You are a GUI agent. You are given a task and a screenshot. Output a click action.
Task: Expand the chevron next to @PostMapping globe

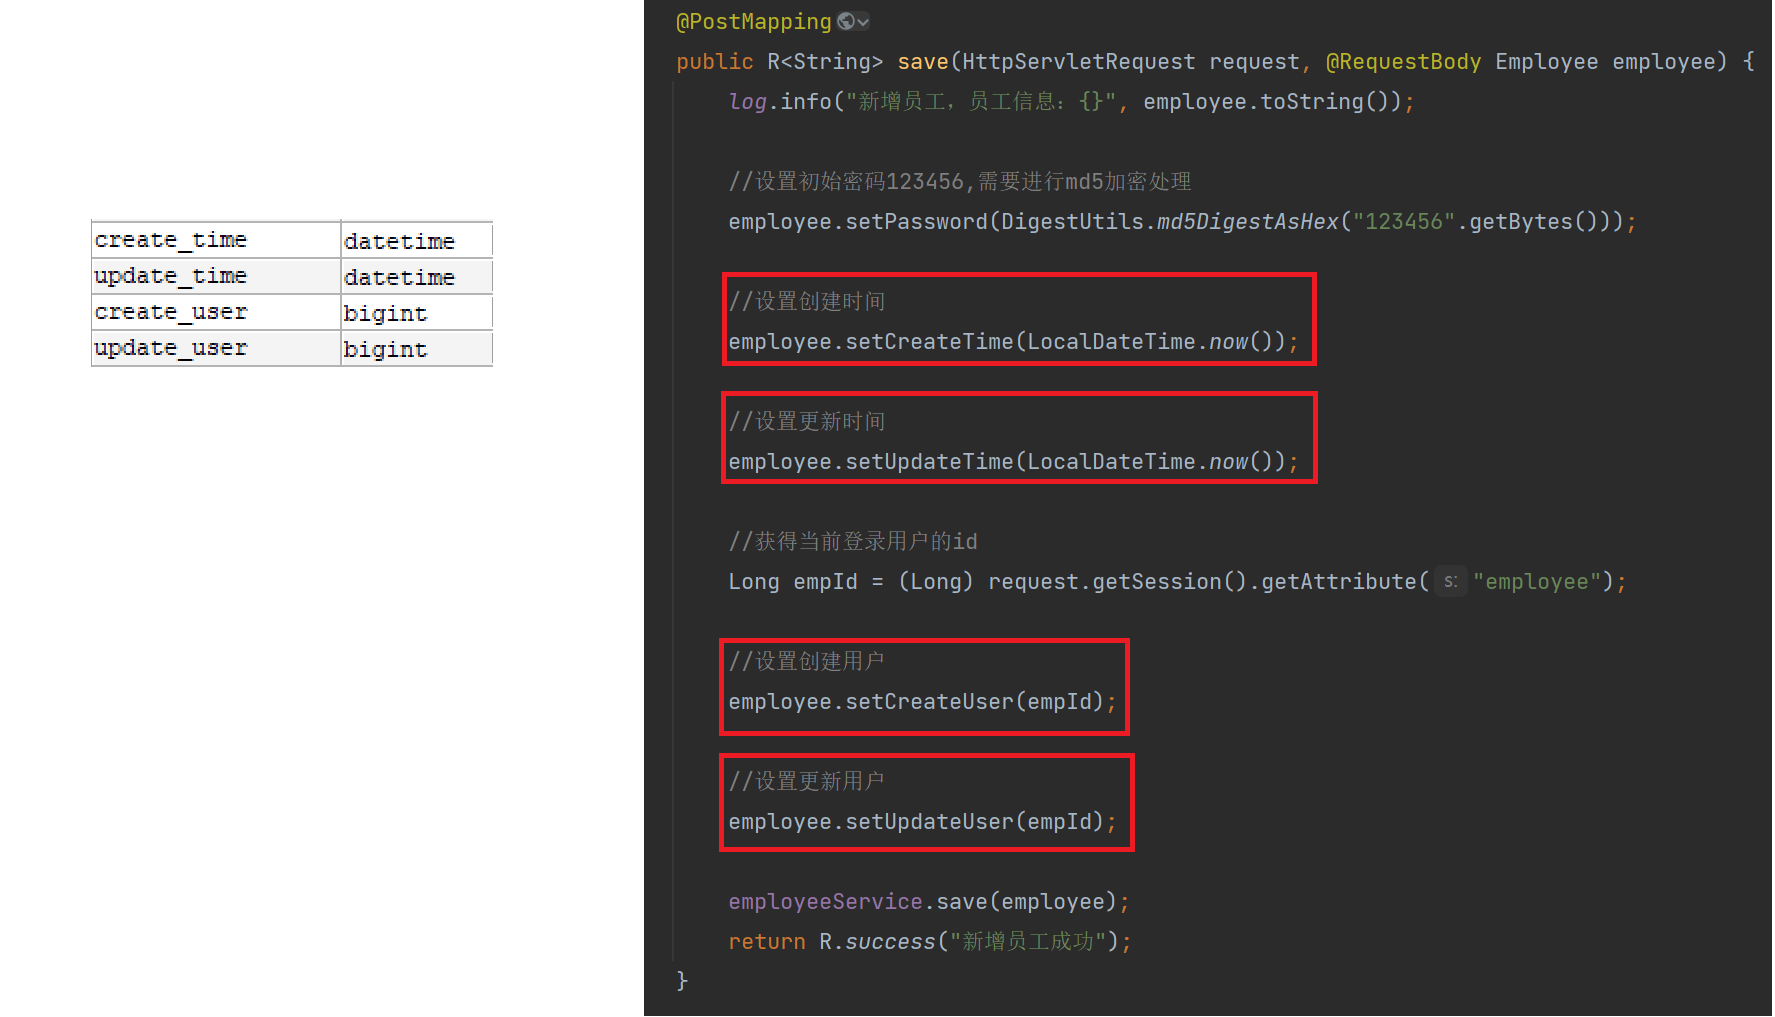click(863, 22)
